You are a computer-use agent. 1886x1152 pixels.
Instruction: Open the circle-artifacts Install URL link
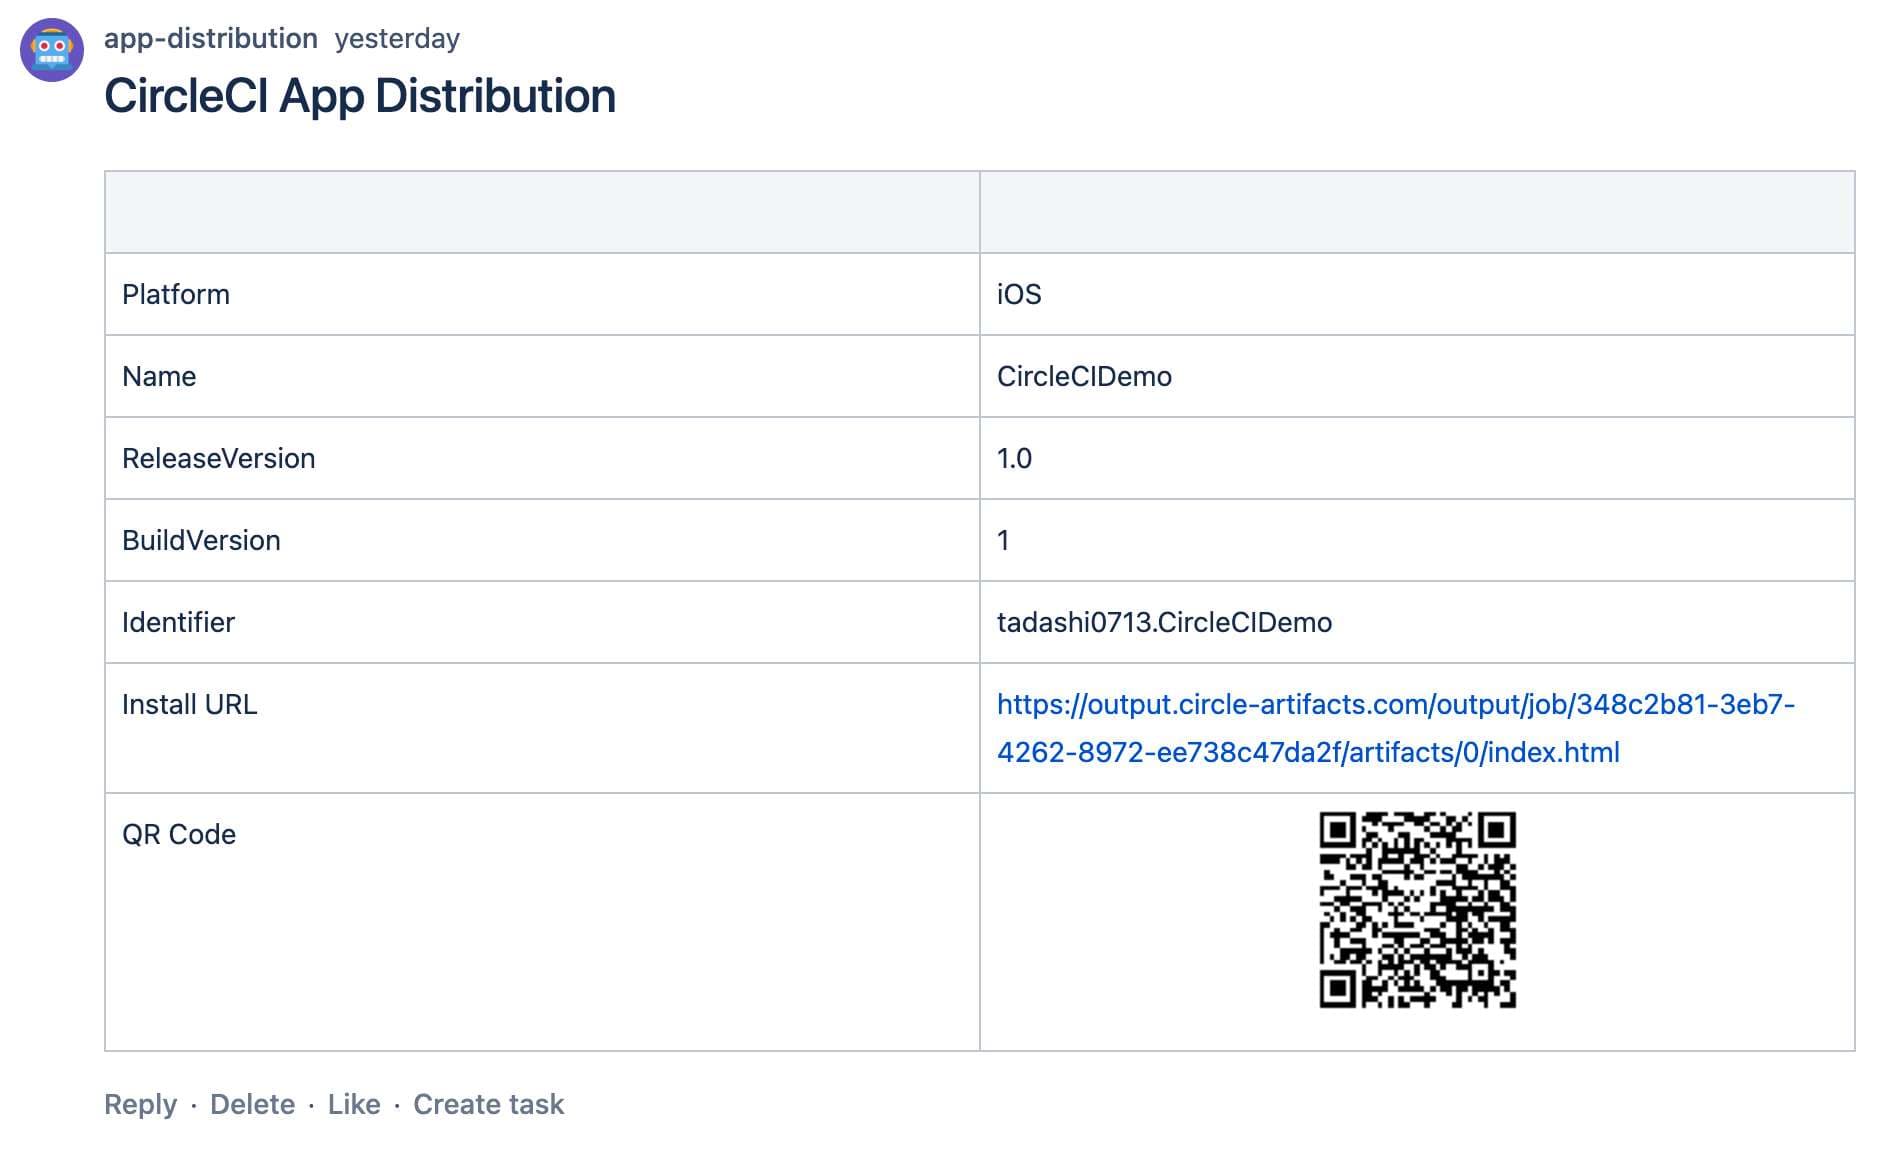1396,728
